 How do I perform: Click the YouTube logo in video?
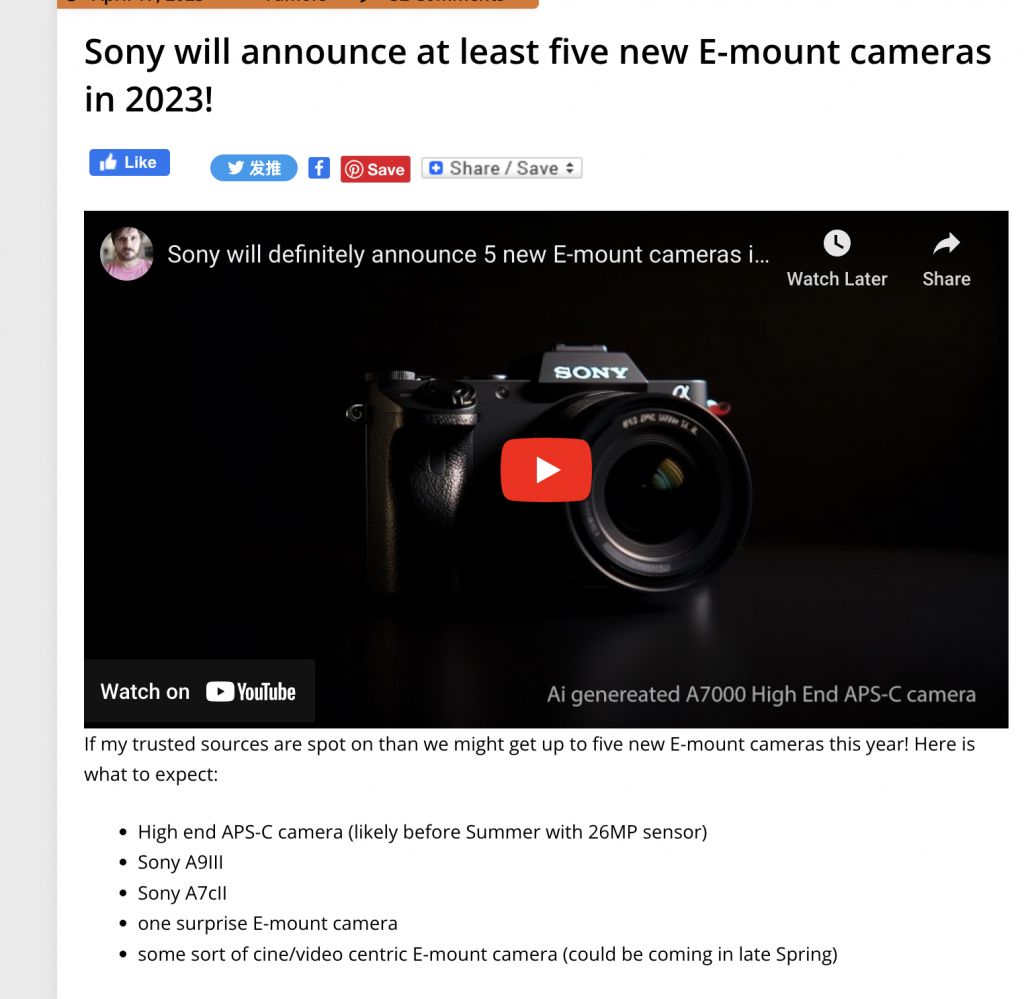click(x=251, y=691)
